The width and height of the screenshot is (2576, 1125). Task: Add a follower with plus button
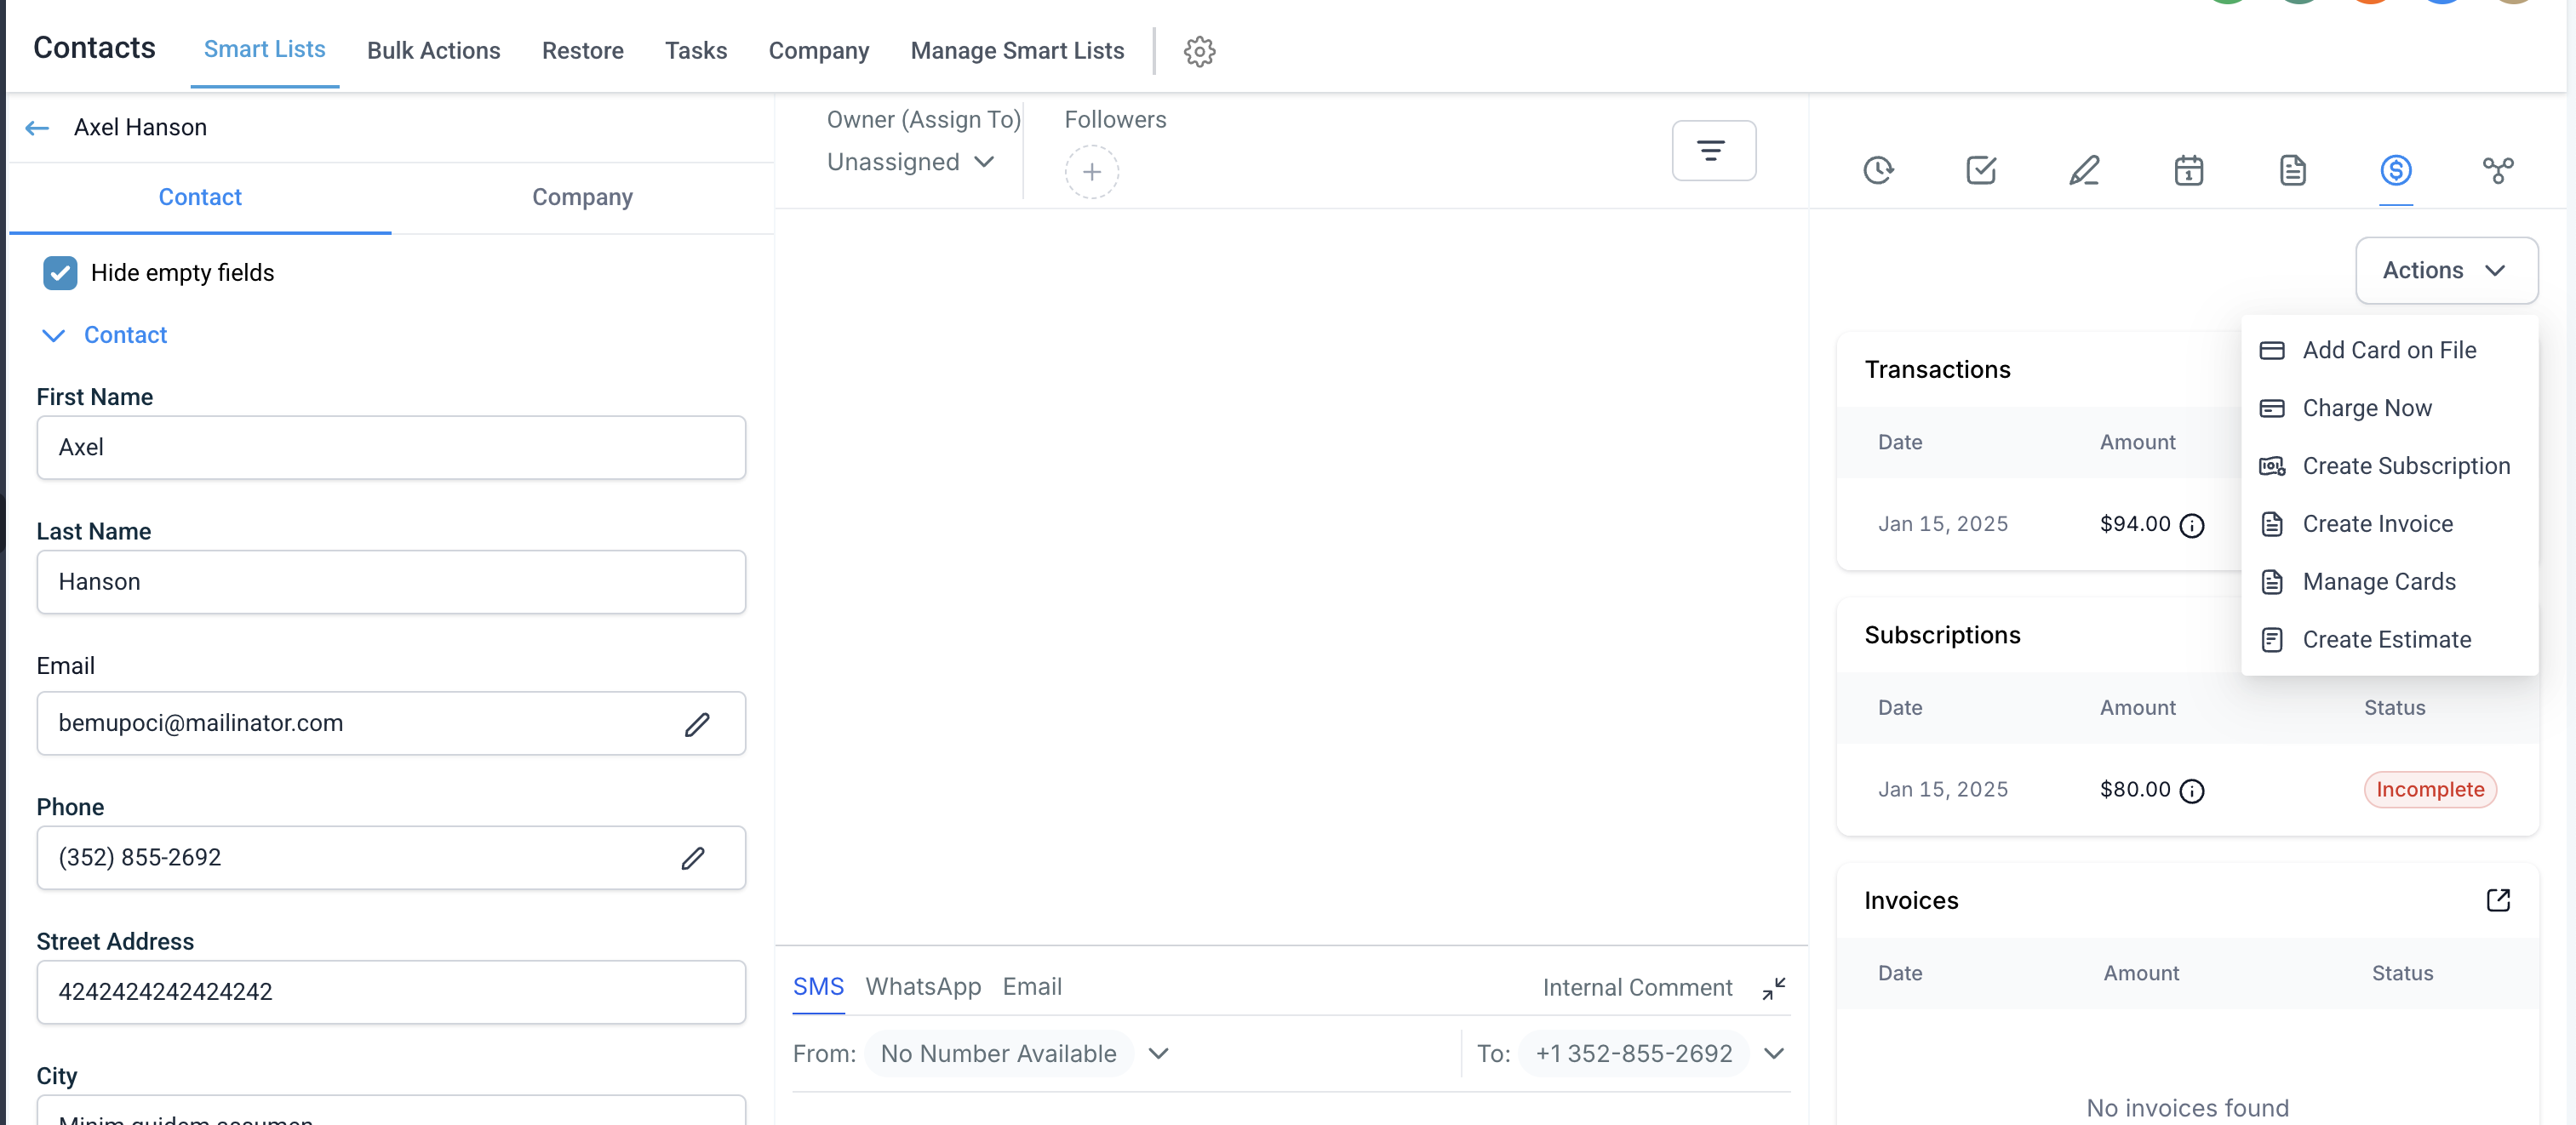(1091, 172)
